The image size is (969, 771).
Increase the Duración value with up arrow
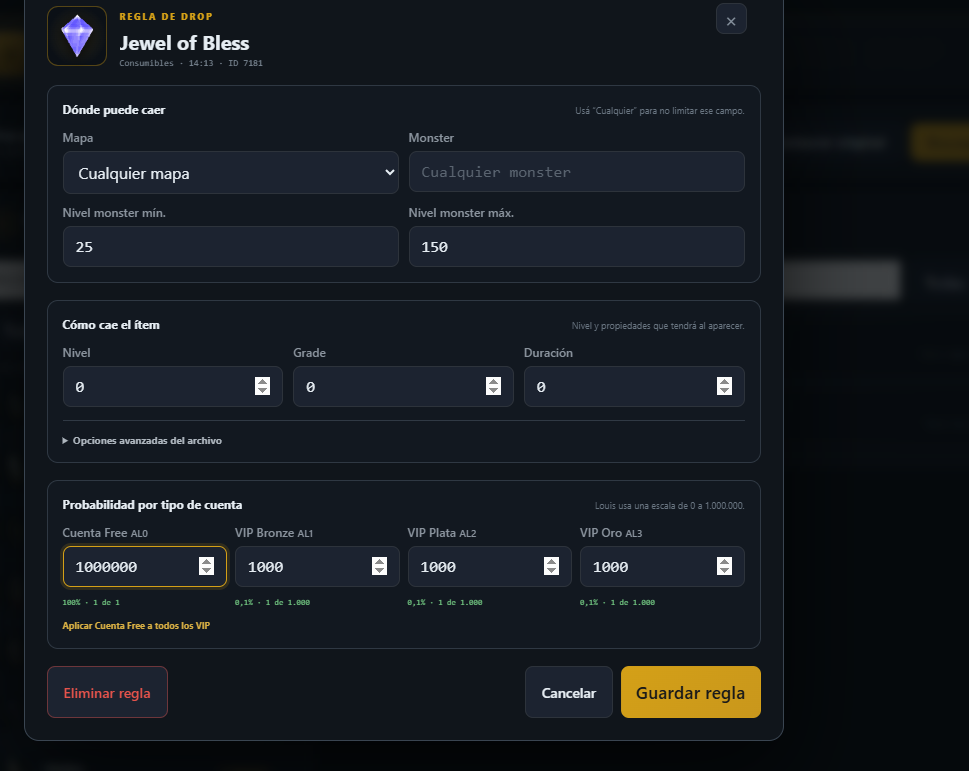pos(724,382)
